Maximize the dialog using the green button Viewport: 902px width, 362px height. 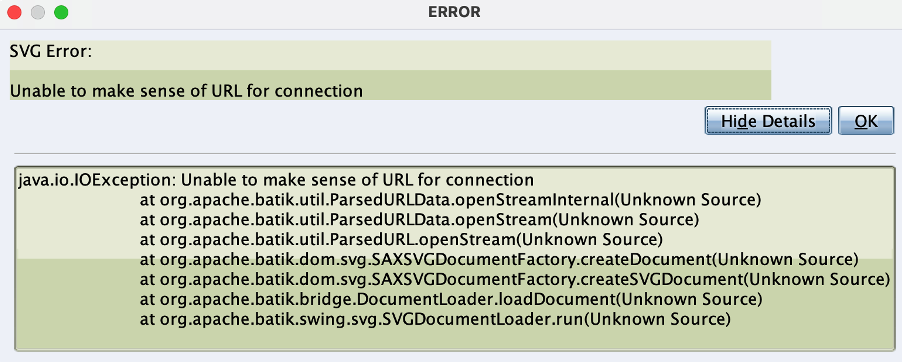[60, 12]
